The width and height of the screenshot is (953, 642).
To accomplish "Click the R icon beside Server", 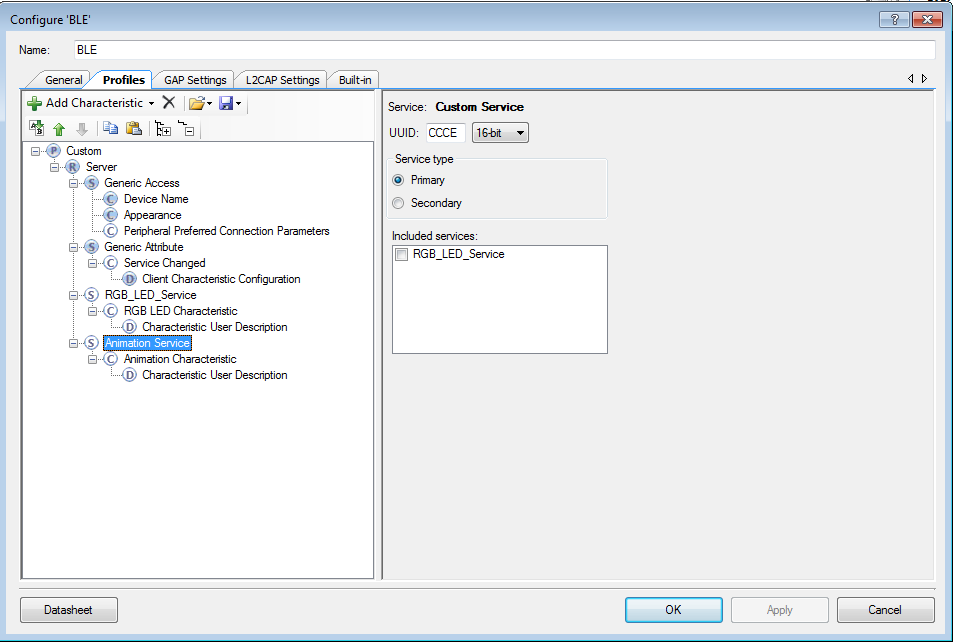I will pyautogui.click(x=72, y=167).
